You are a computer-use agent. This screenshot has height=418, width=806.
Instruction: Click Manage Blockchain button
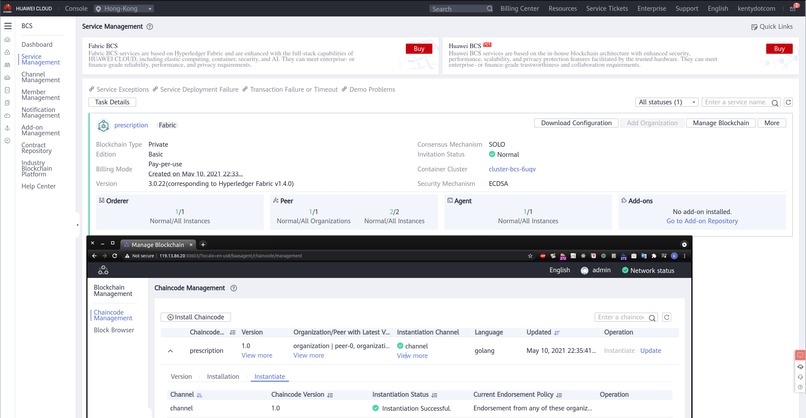[x=721, y=123]
